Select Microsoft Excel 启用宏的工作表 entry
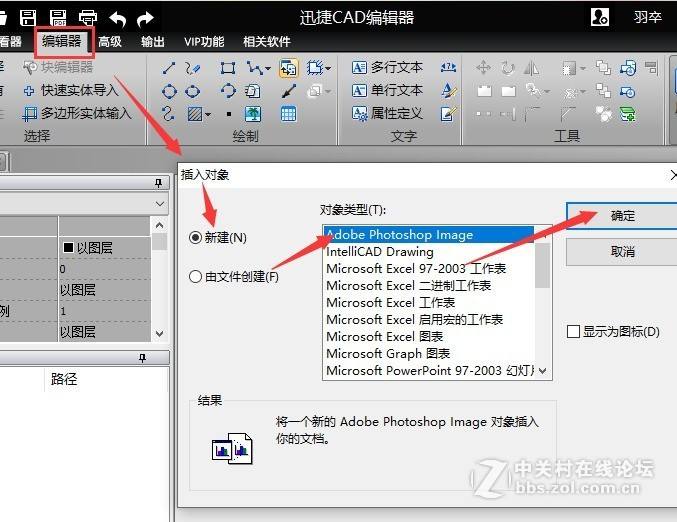The height and width of the screenshot is (522, 677). pos(429,320)
